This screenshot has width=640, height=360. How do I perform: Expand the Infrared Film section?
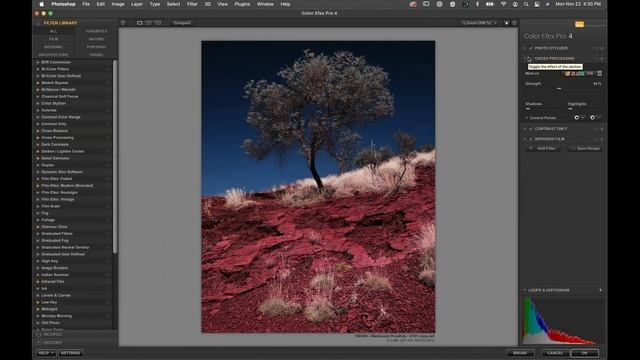[525, 139]
